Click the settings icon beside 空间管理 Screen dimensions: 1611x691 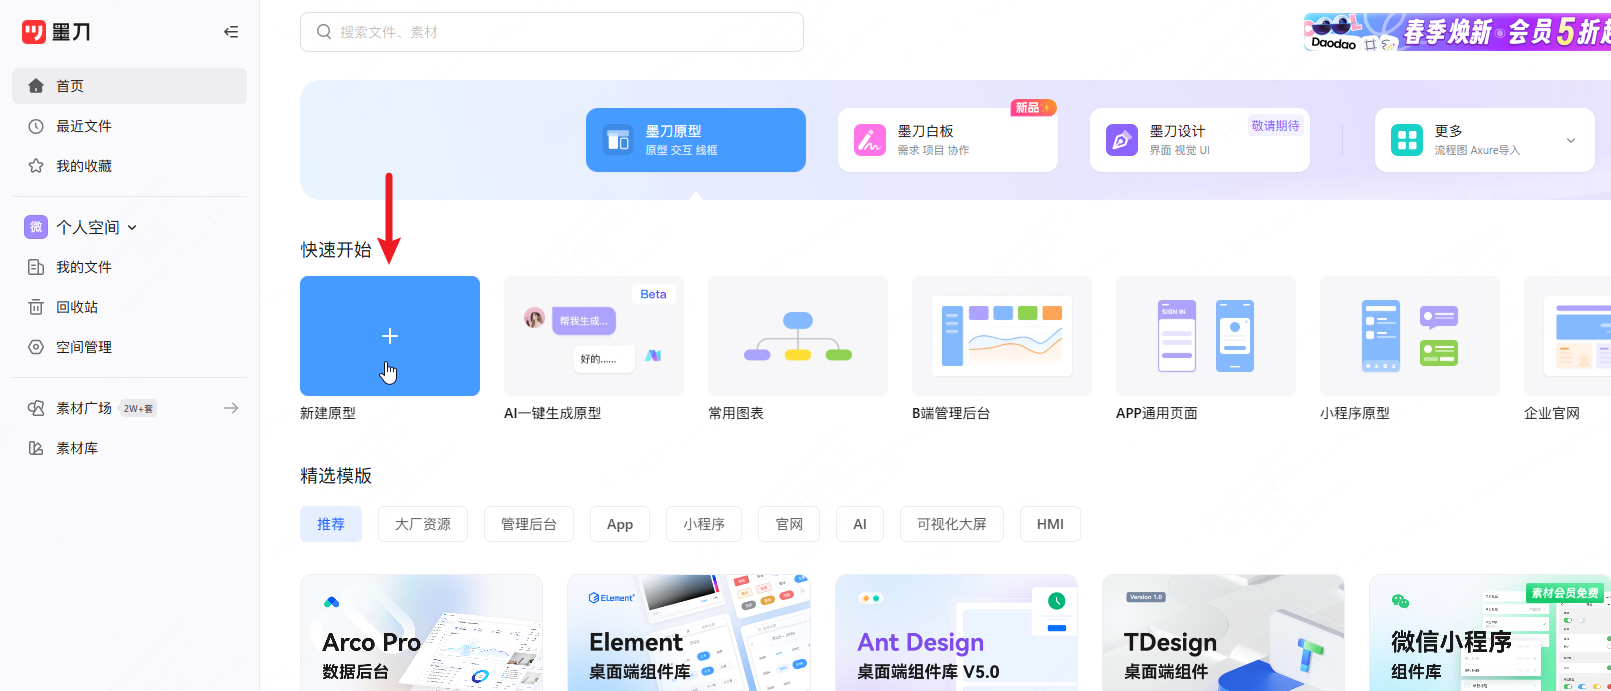tap(36, 347)
